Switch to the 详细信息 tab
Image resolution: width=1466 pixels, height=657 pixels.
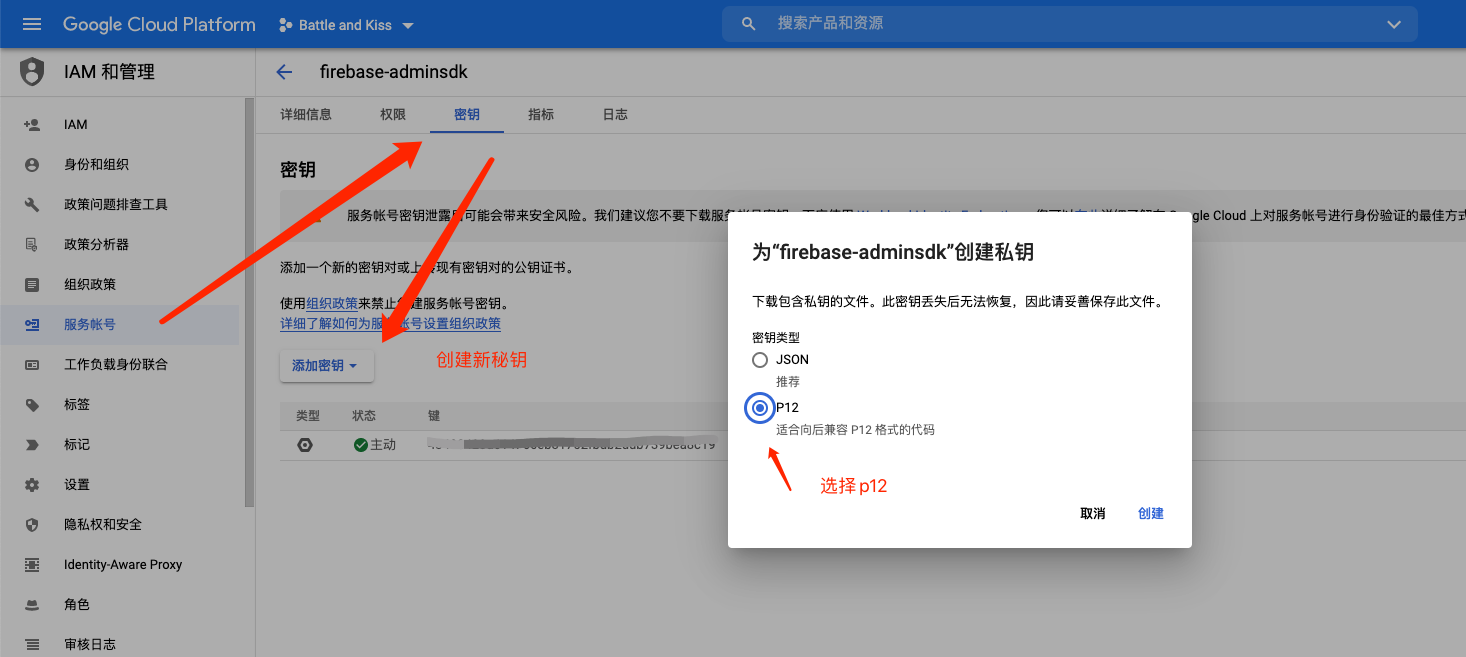(306, 115)
